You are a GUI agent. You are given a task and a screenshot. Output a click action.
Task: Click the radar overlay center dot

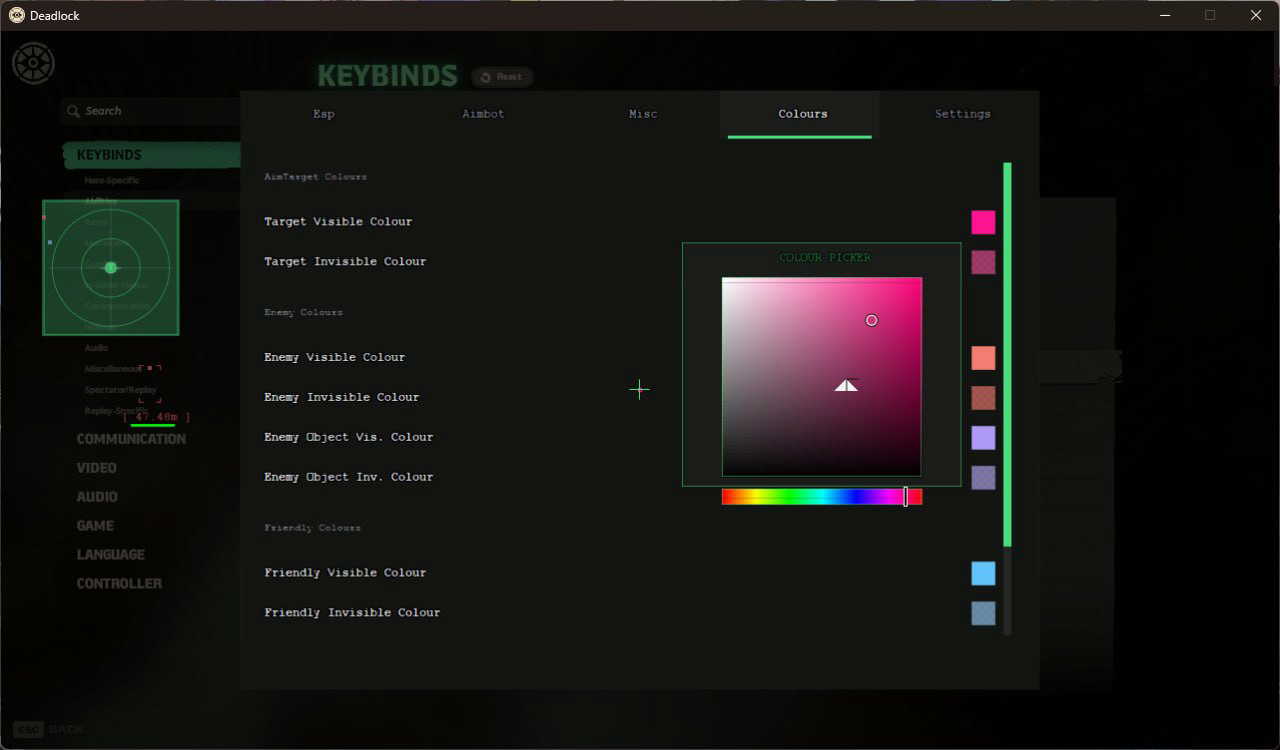tap(111, 268)
